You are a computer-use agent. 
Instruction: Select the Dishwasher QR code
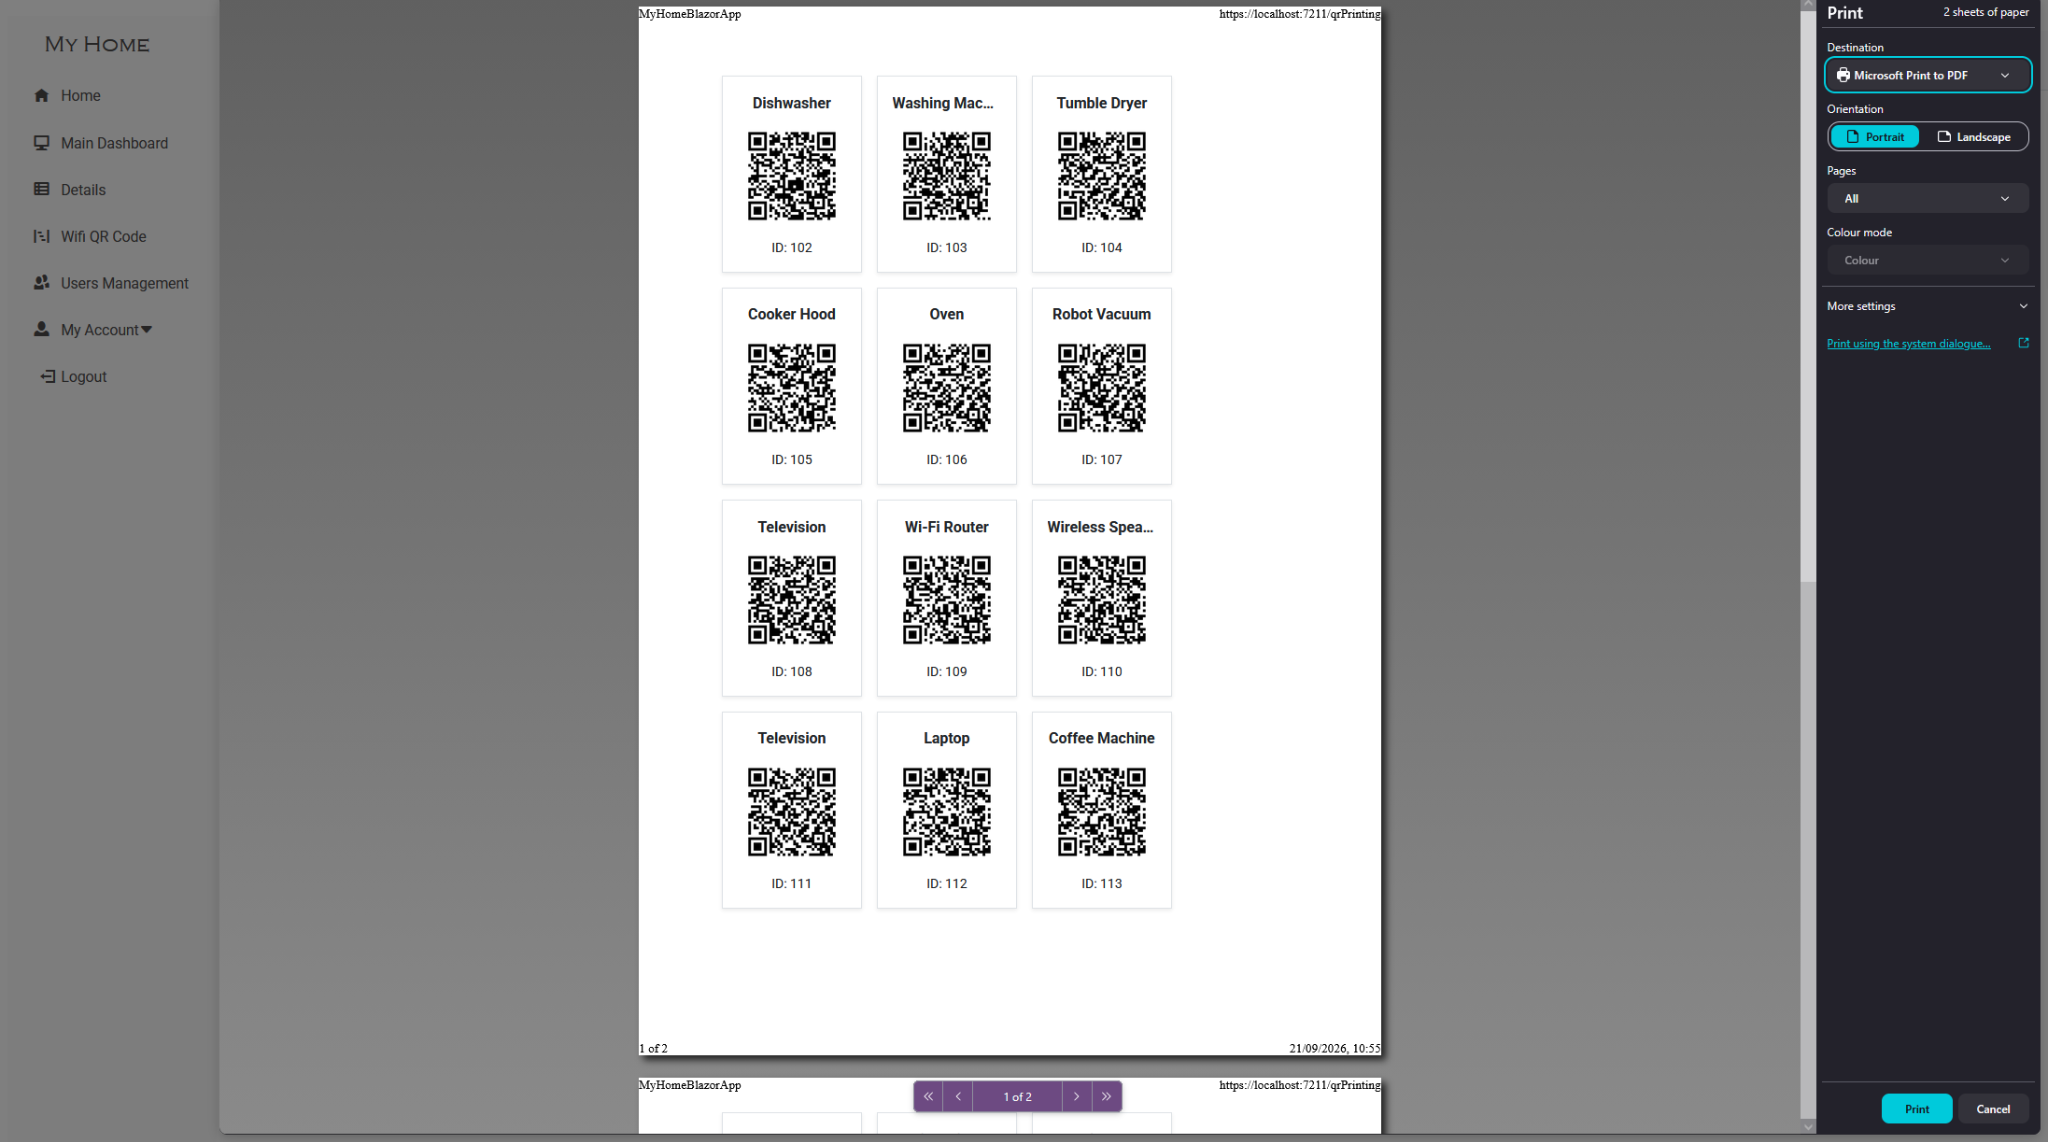click(791, 176)
